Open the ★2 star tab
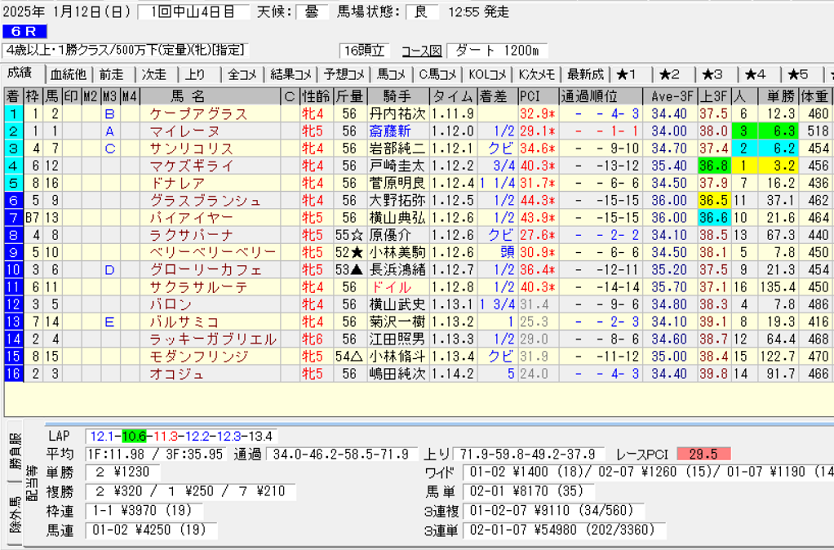The image size is (834, 550). 670,74
